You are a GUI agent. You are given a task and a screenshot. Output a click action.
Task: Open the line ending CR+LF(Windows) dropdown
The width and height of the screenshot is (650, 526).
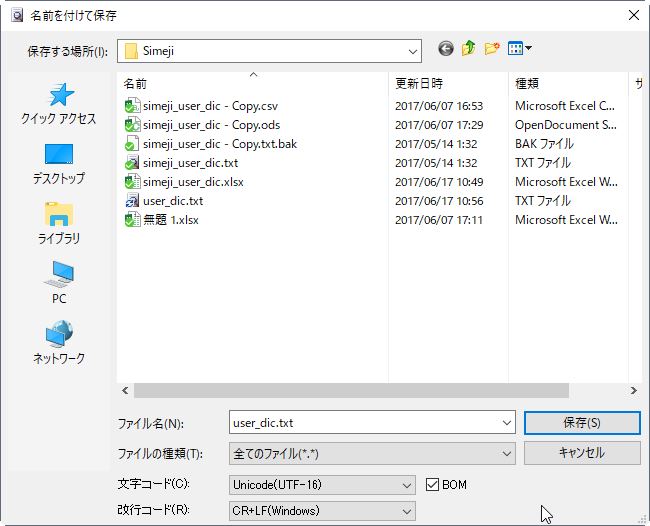pos(407,511)
